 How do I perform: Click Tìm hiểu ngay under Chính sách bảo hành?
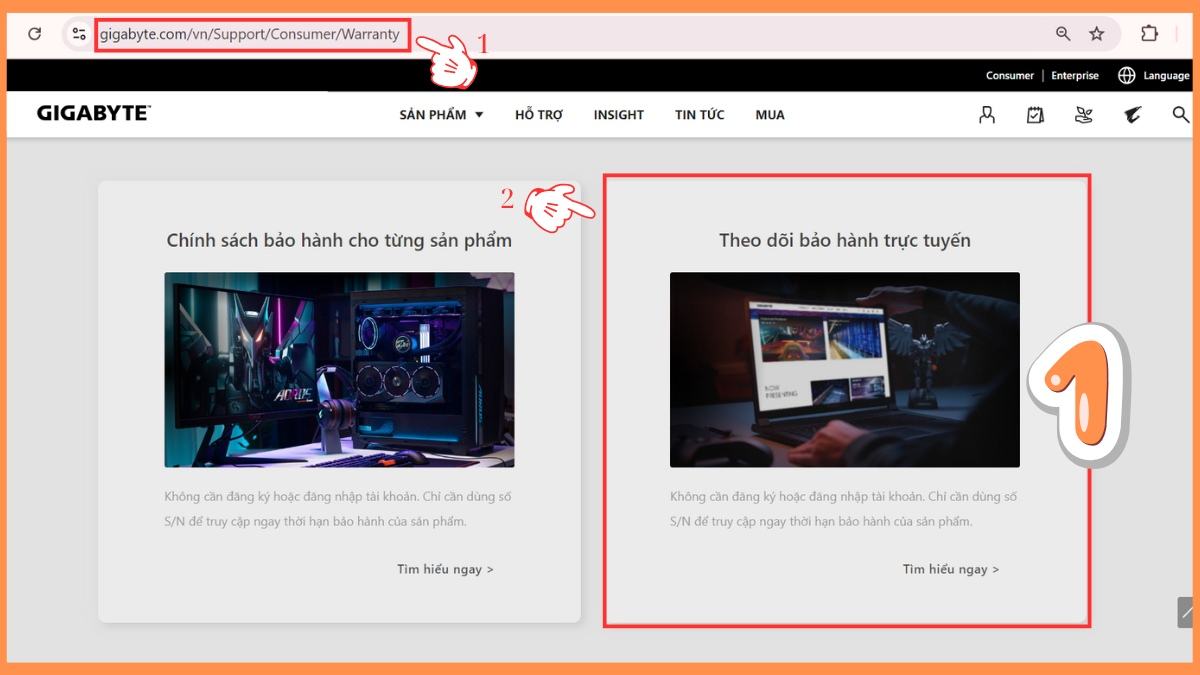445,569
